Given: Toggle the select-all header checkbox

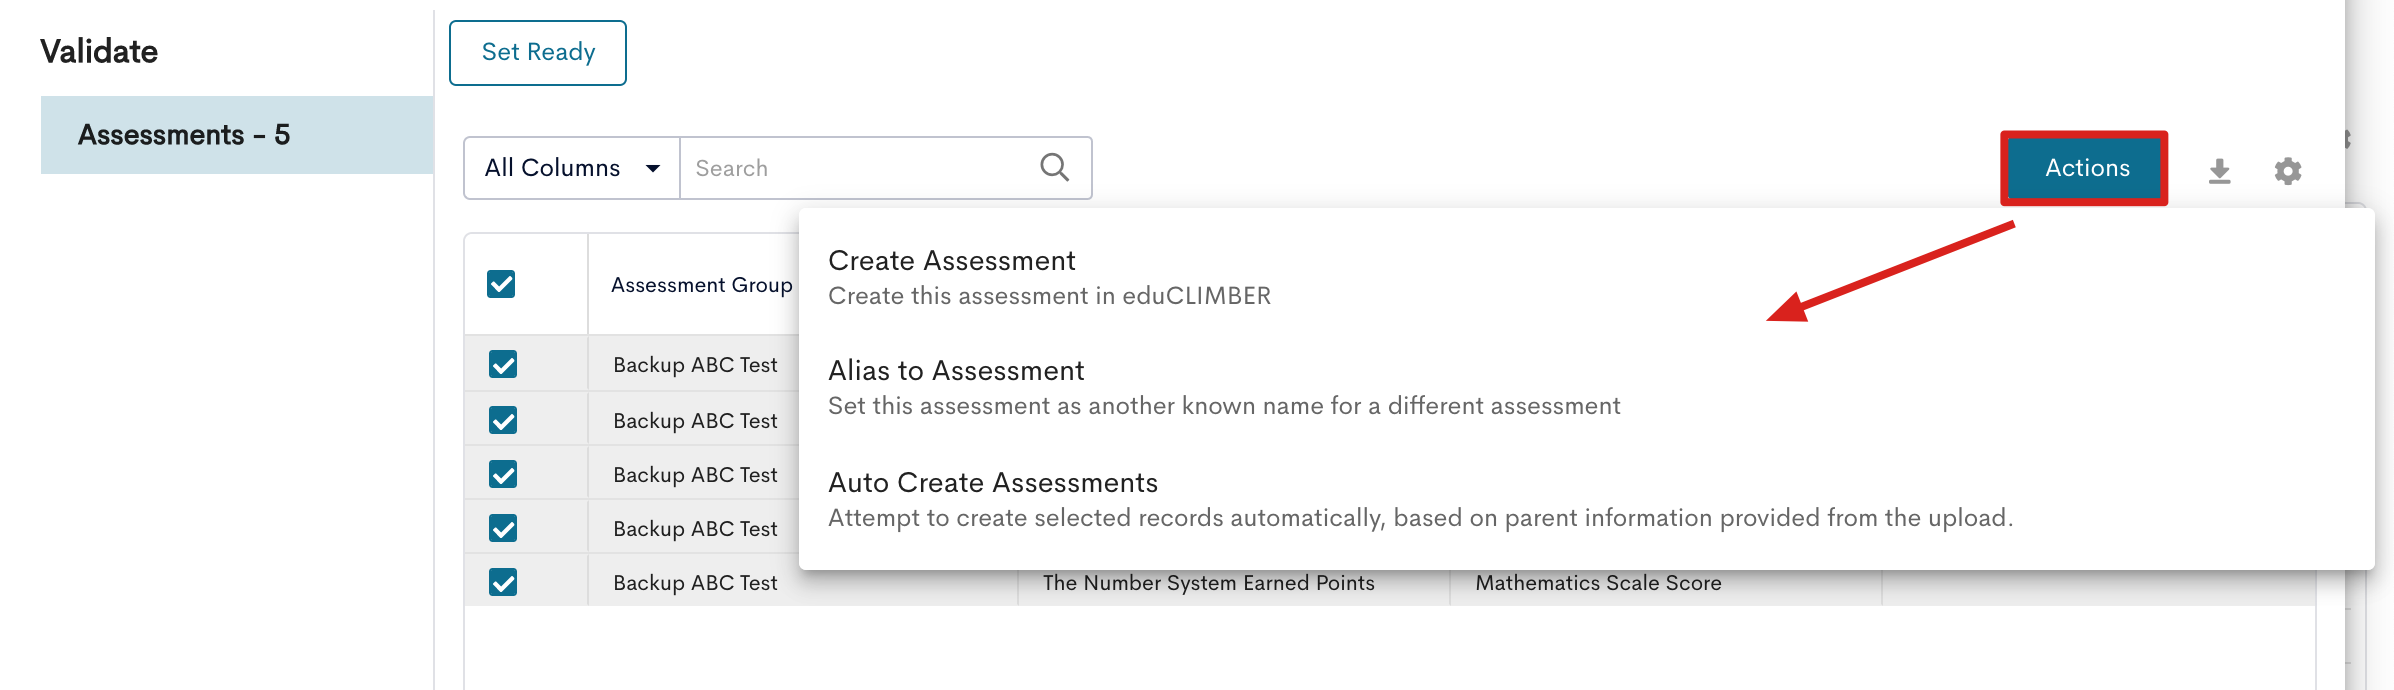Looking at the screenshot, I should (x=501, y=284).
